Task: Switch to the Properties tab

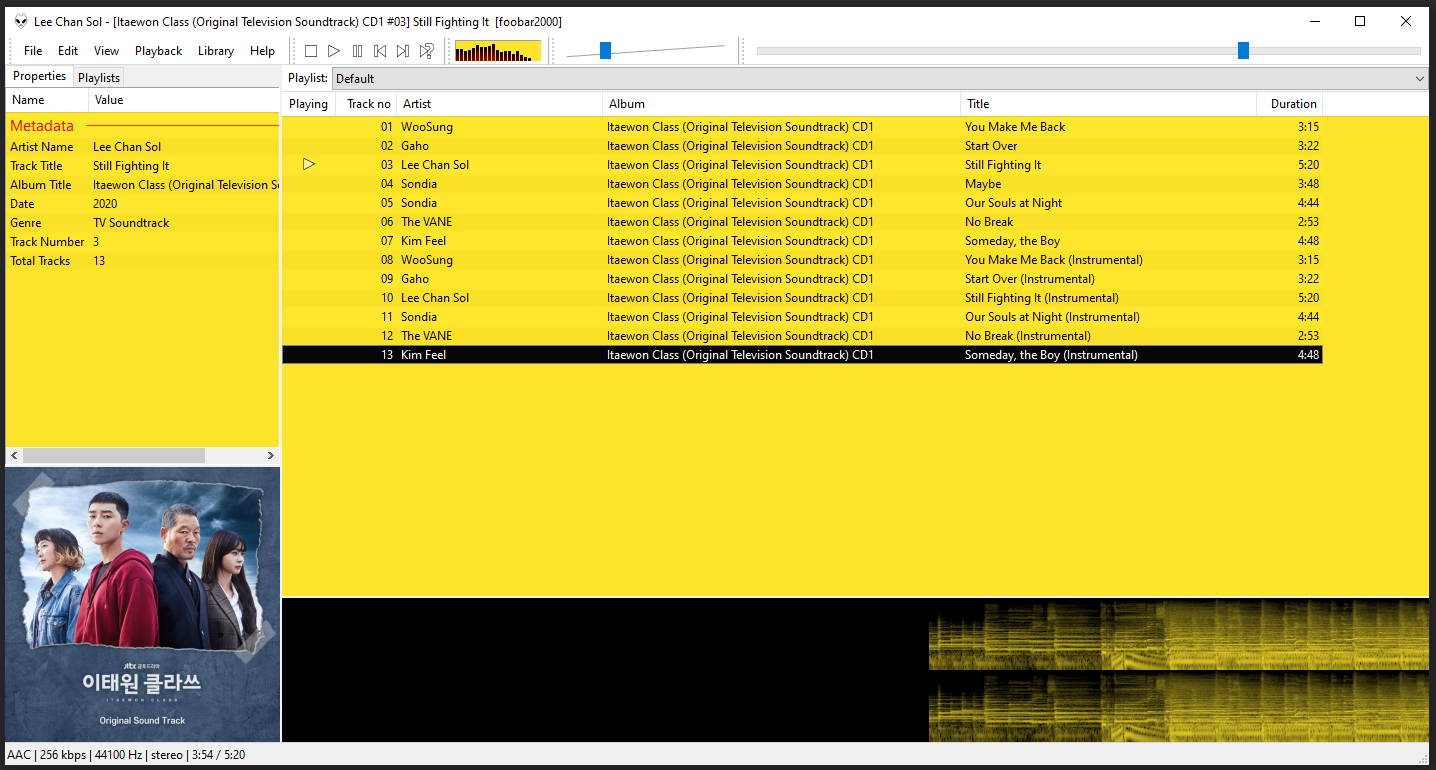Action: click(x=40, y=77)
